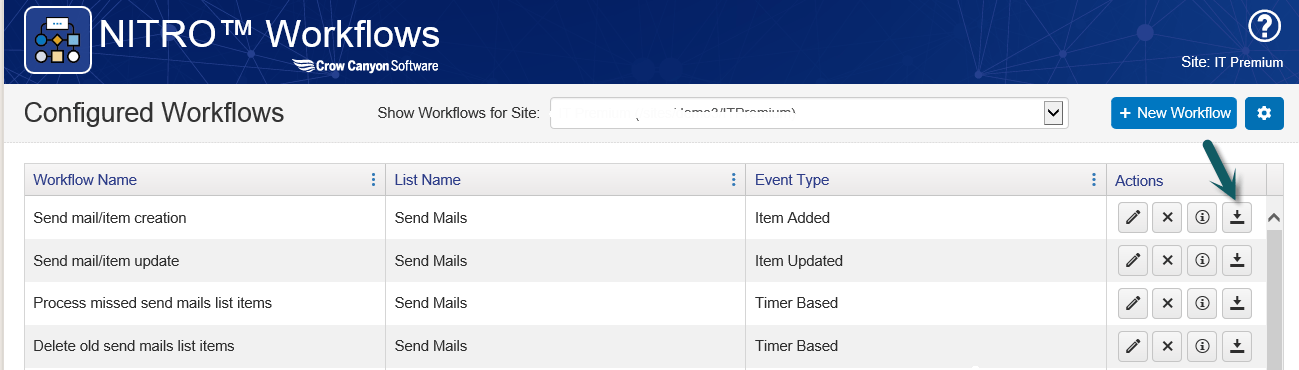Click the scrollbar up arrow in the grid
This screenshot has height=370, width=1299.
tap(1275, 217)
